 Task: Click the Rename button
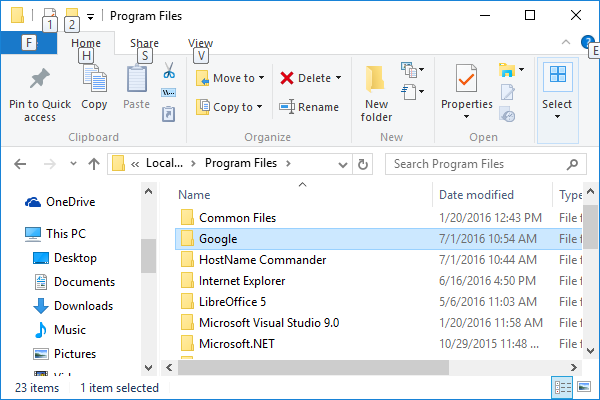coord(309,107)
